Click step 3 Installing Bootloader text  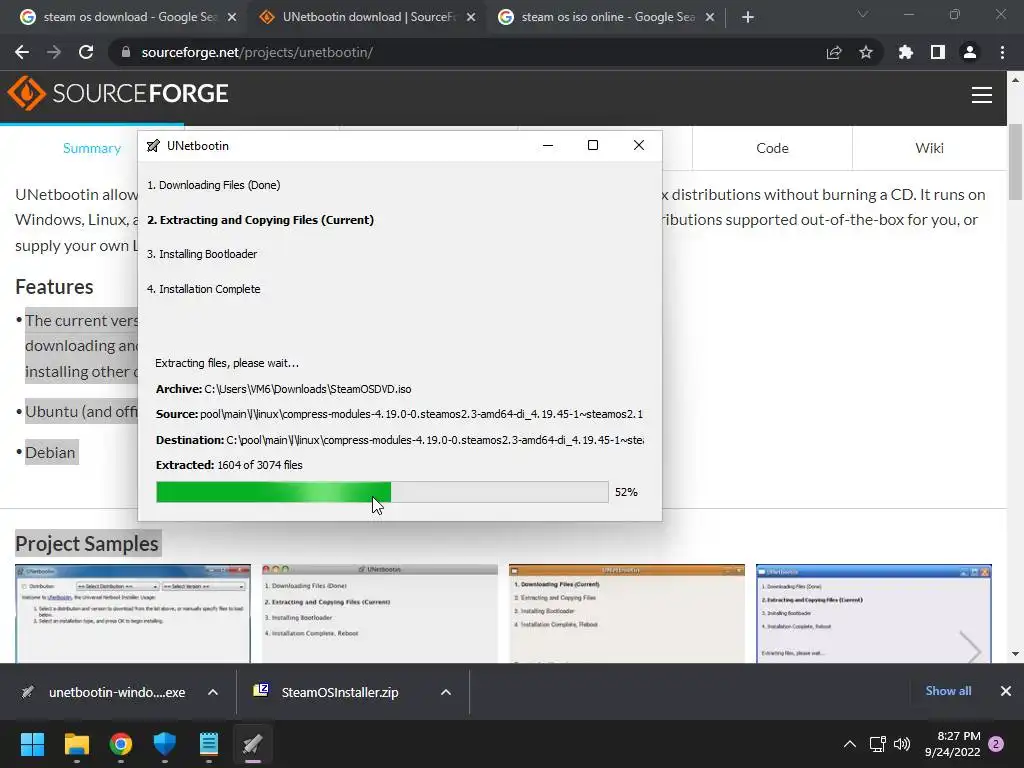click(x=202, y=254)
